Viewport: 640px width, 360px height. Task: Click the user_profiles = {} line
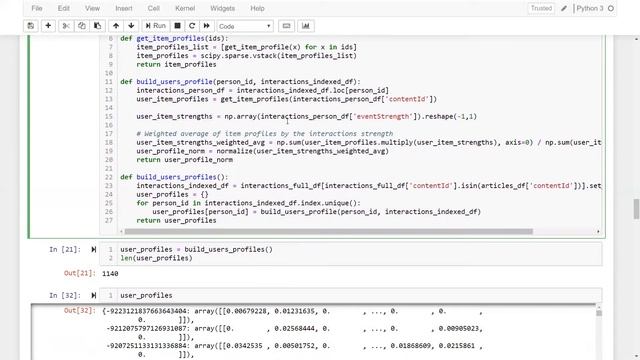[172, 195]
